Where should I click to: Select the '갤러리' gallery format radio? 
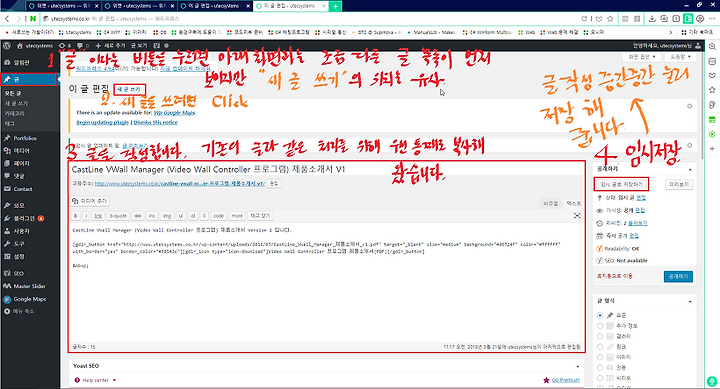click(x=600, y=336)
